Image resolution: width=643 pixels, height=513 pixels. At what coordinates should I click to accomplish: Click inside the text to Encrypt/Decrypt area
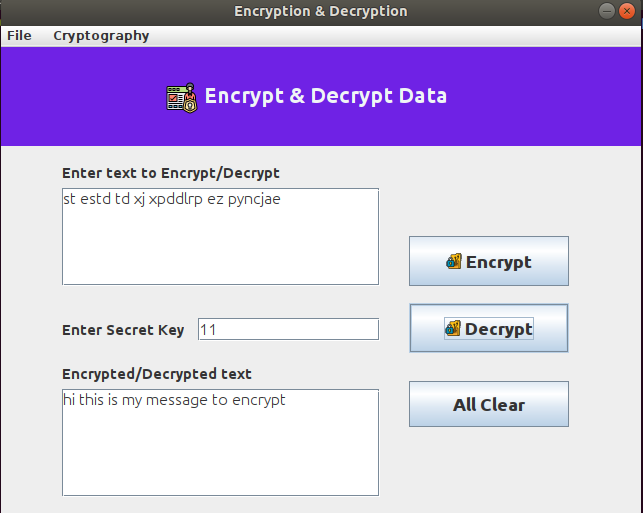221,237
